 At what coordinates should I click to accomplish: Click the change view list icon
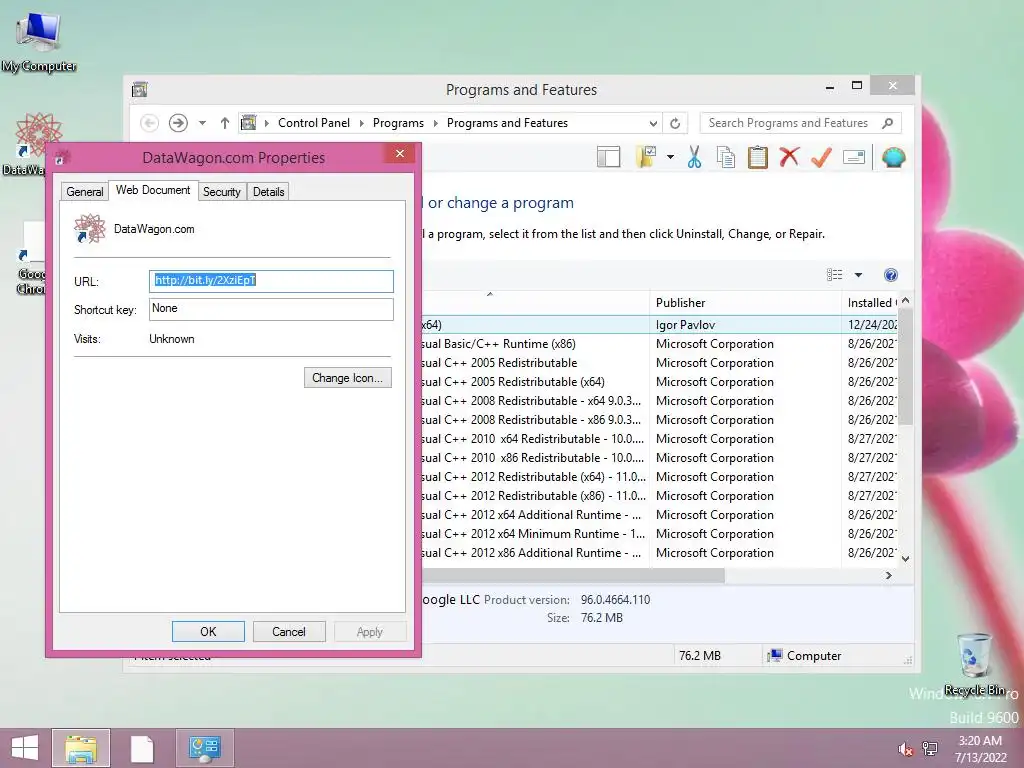click(835, 275)
